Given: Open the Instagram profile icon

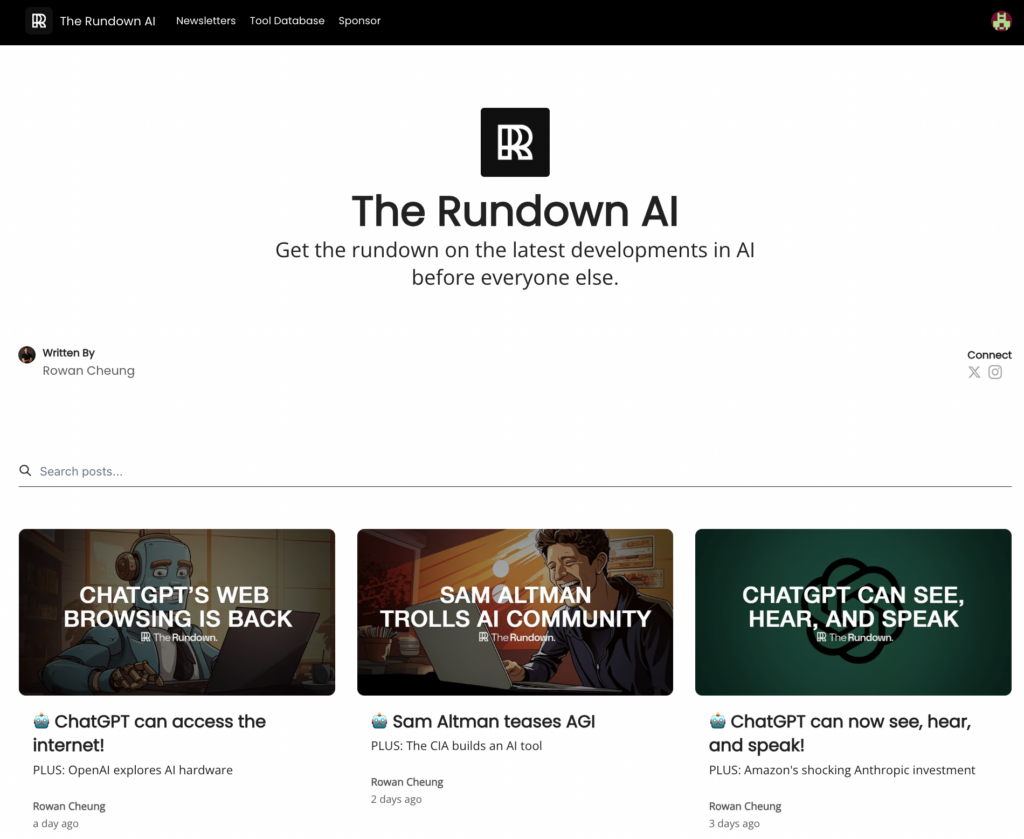Looking at the screenshot, I should 995,372.
